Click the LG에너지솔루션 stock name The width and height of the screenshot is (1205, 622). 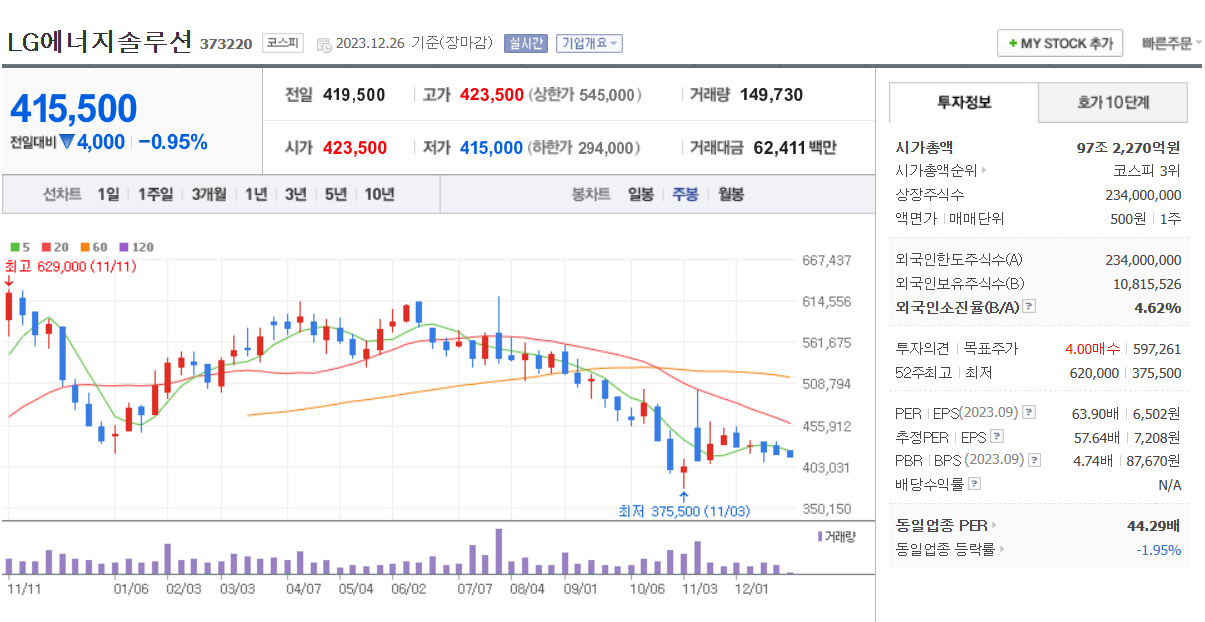[x=99, y=43]
